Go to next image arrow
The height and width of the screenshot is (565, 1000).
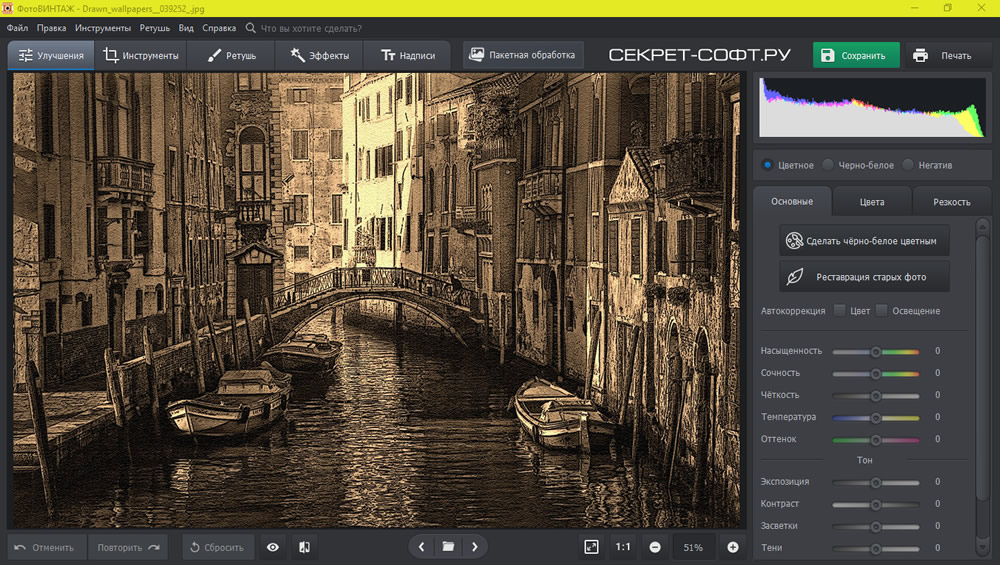click(x=474, y=547)
